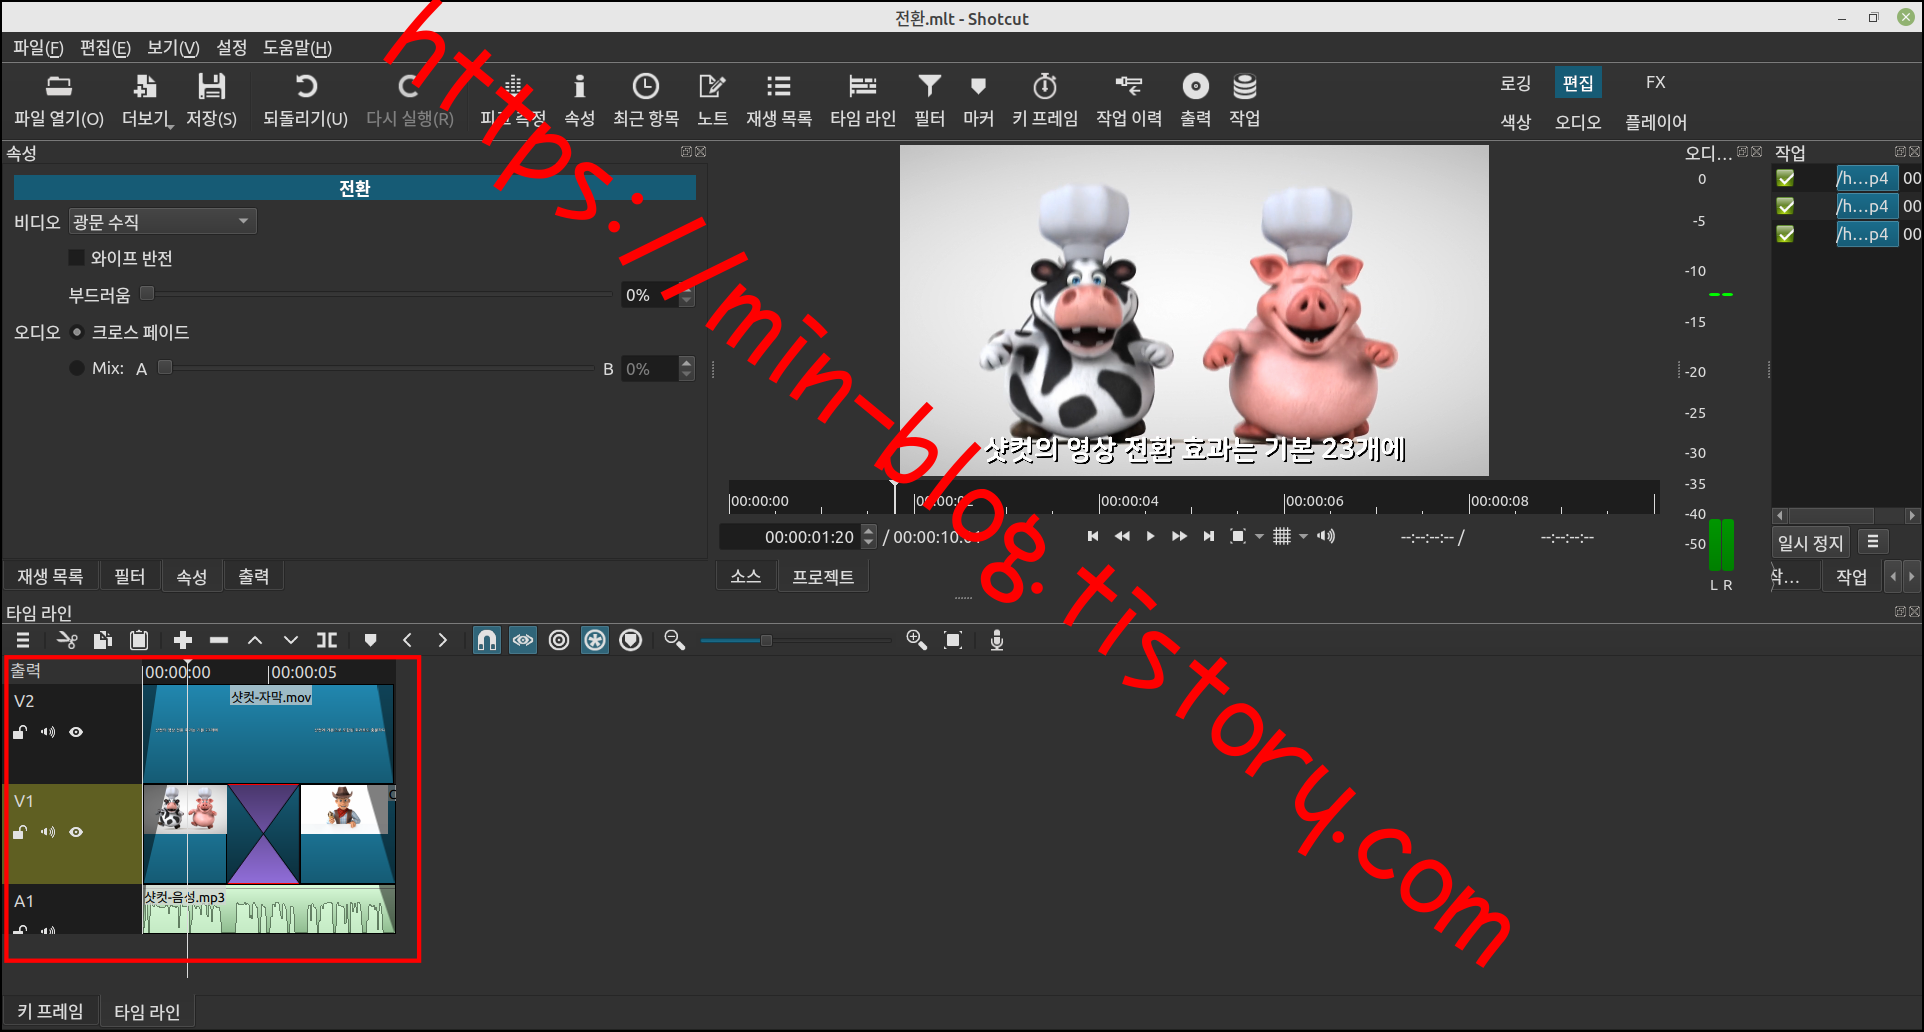Open the timeline hamburger menu
The width and height of the screenshot is (1924, 1032).
pyautogui.click(x=23, y=640)
